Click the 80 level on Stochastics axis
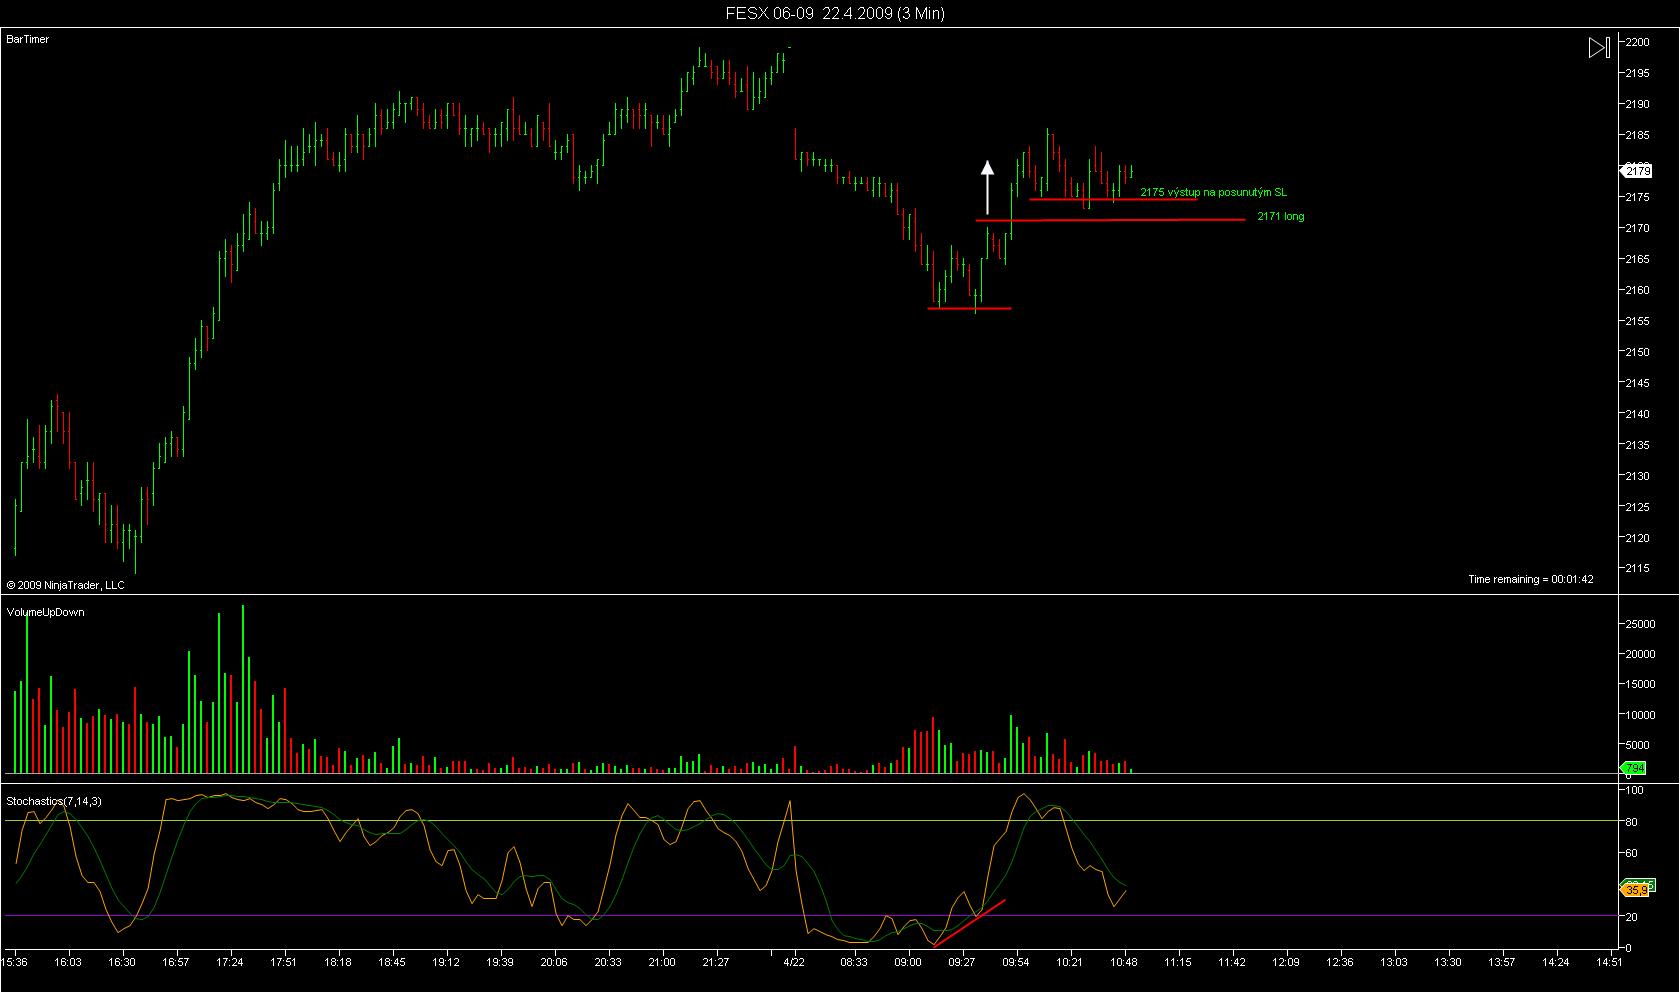Image resolution: width=1680 pixels, height=993 pixels. 1632,822
